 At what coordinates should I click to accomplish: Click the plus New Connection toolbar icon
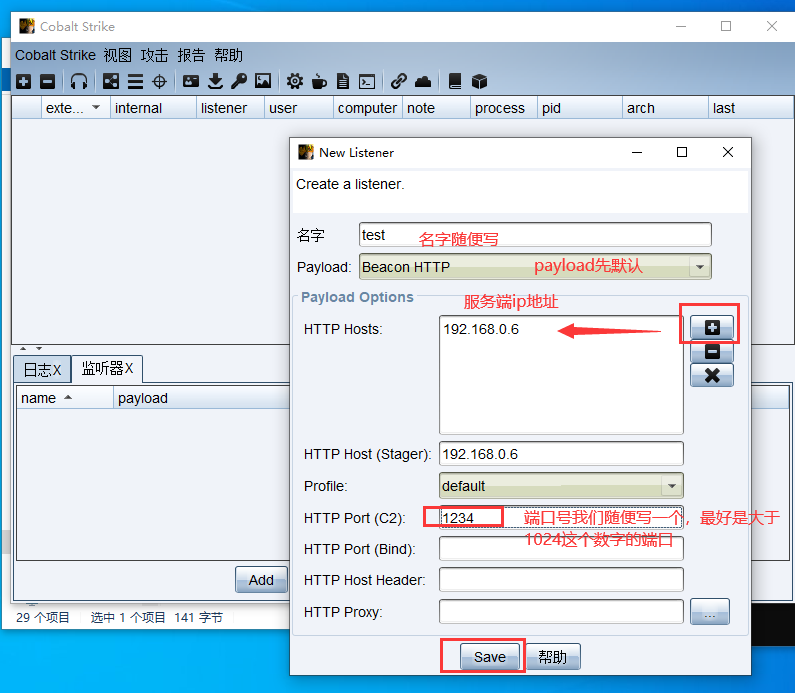23,81
